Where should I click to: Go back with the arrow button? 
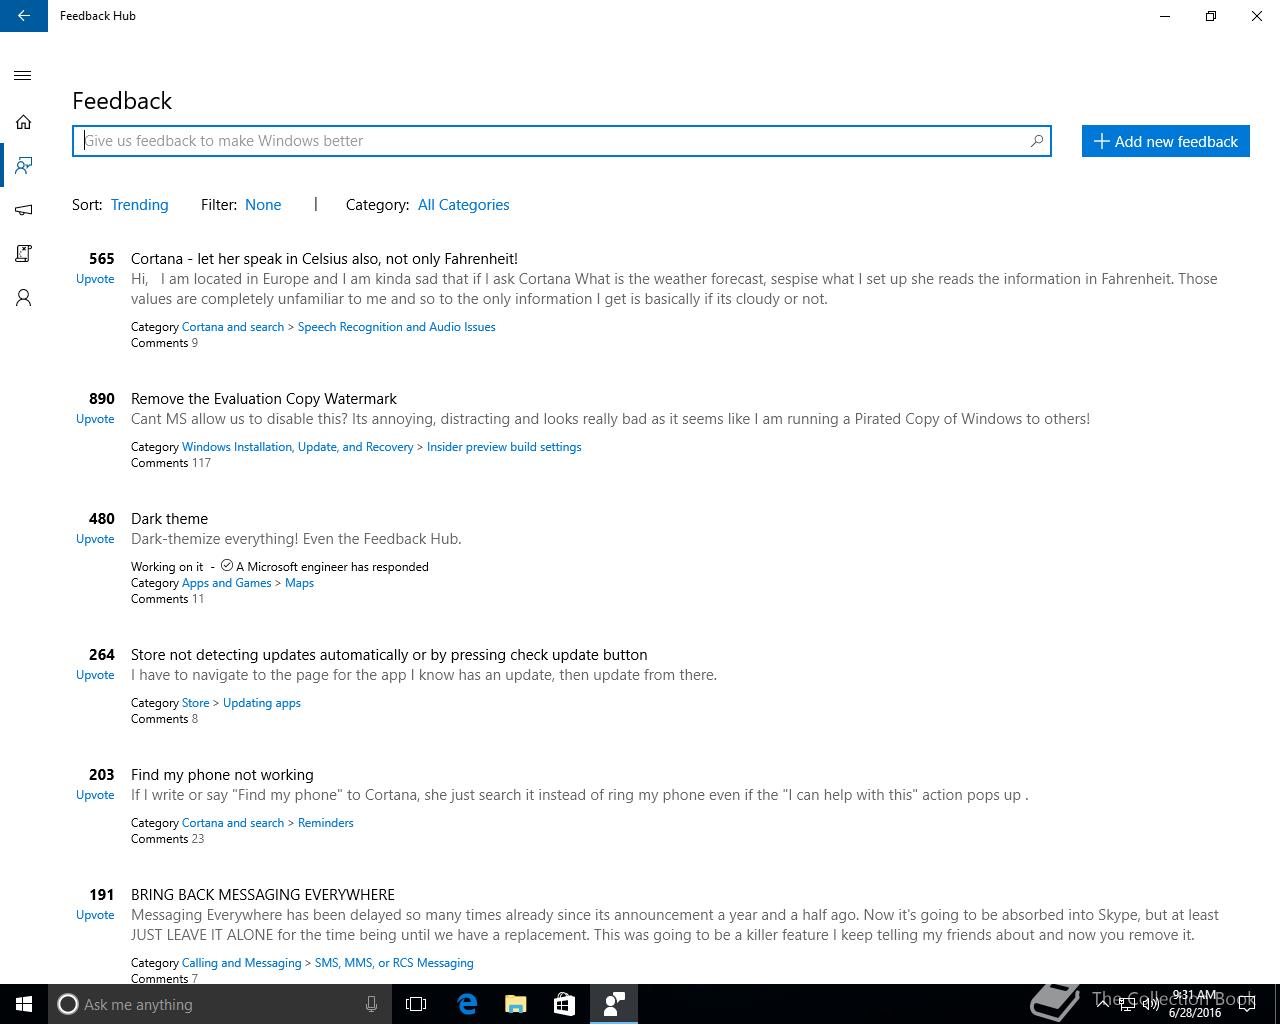[x=24, y=16]
